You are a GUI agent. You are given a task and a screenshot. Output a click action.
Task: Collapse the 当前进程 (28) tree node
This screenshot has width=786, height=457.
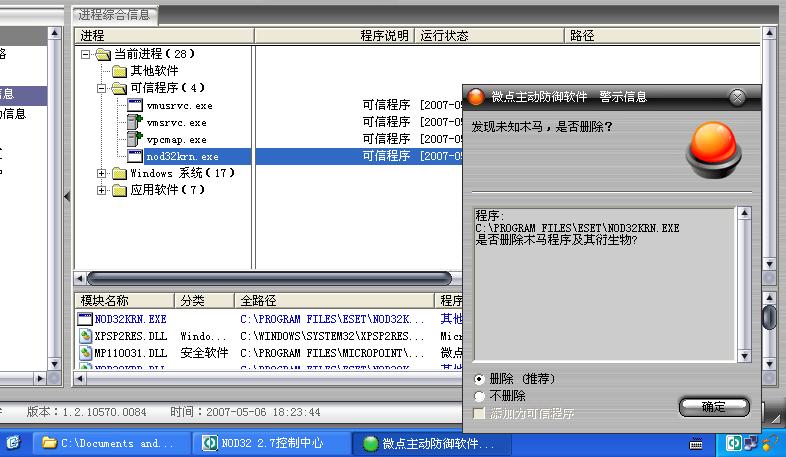tap(86, 54)
